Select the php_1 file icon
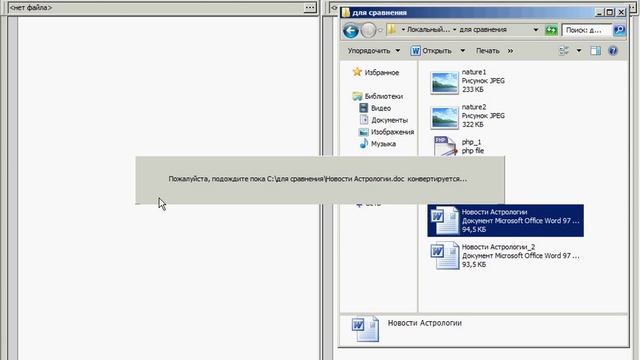The image size is (640, 360). coord(445,146)
